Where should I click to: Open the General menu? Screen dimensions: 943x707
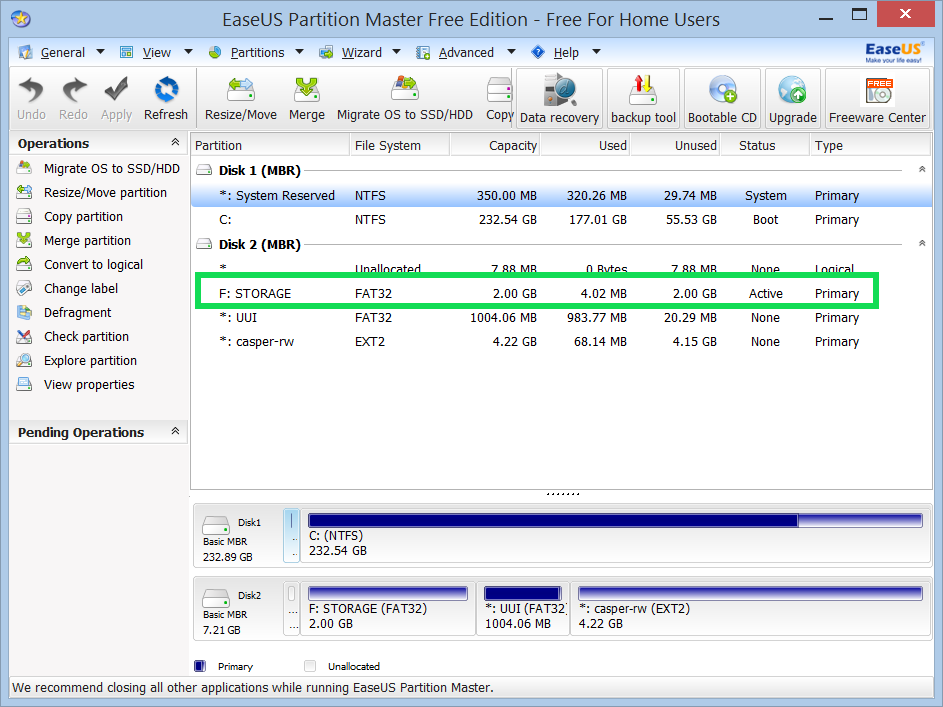point(63,53)
